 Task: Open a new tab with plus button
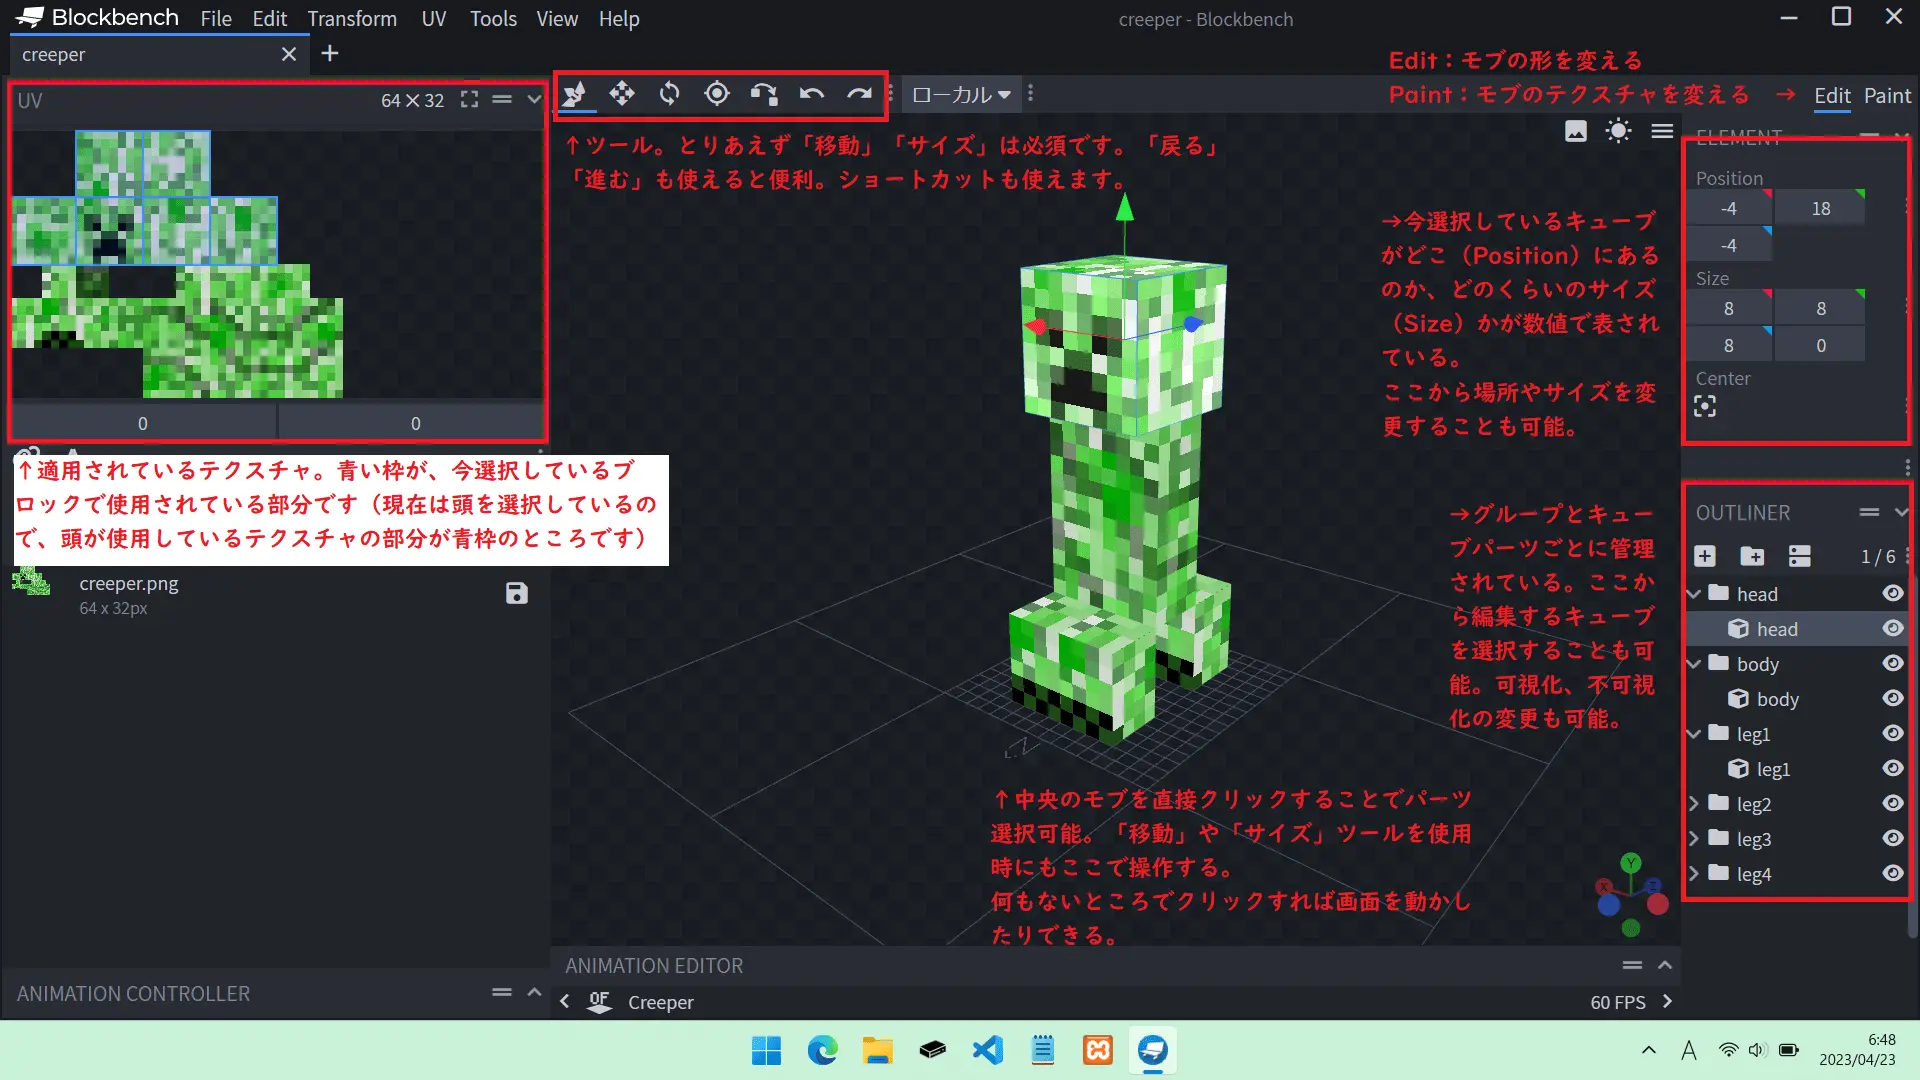coord(330,54)
